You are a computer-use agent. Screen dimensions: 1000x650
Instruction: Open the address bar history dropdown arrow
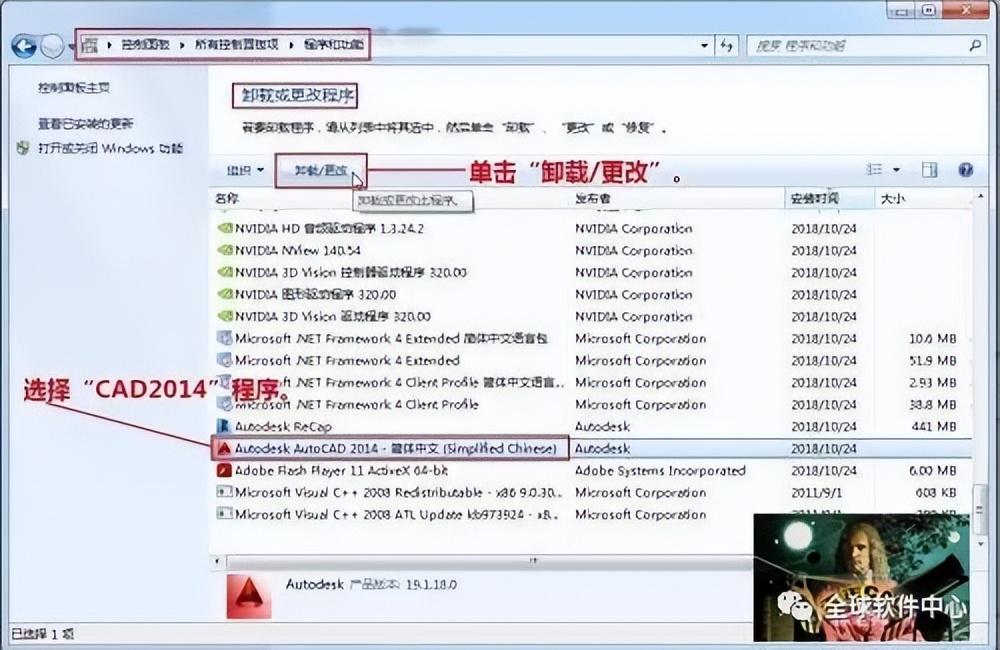tap(704, 45)
